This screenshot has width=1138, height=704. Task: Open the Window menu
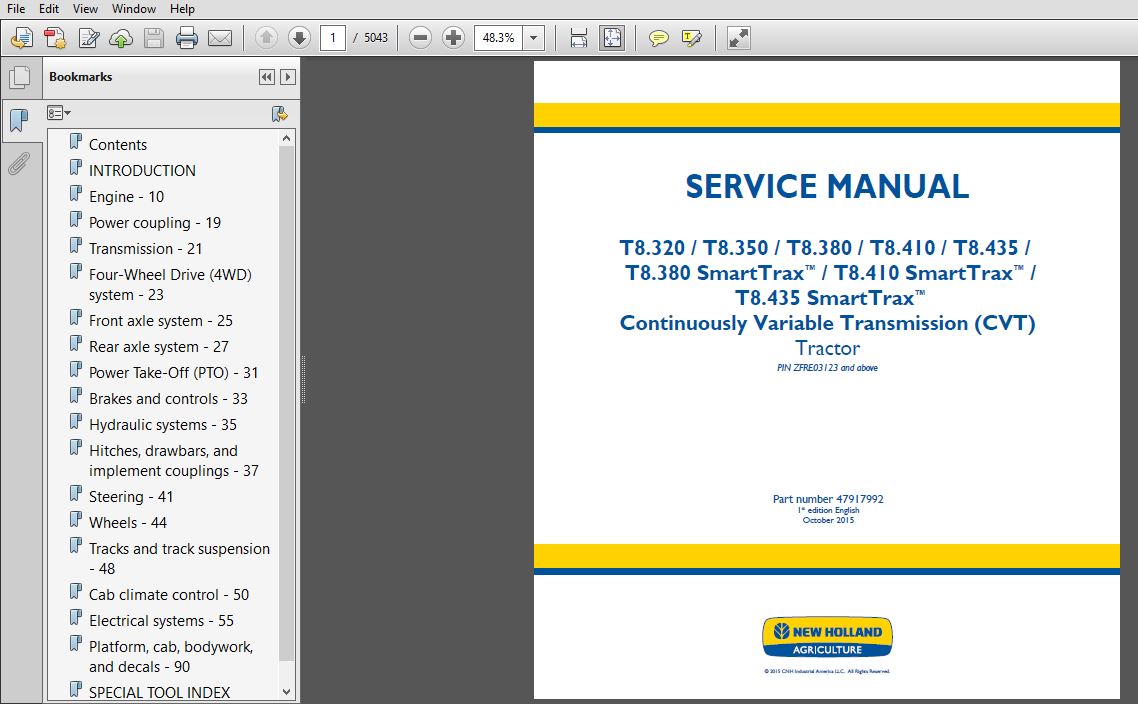tap(134, 9)
